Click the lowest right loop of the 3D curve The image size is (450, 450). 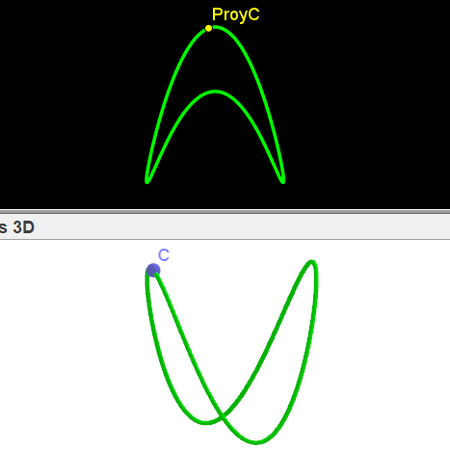pos(256,442)
